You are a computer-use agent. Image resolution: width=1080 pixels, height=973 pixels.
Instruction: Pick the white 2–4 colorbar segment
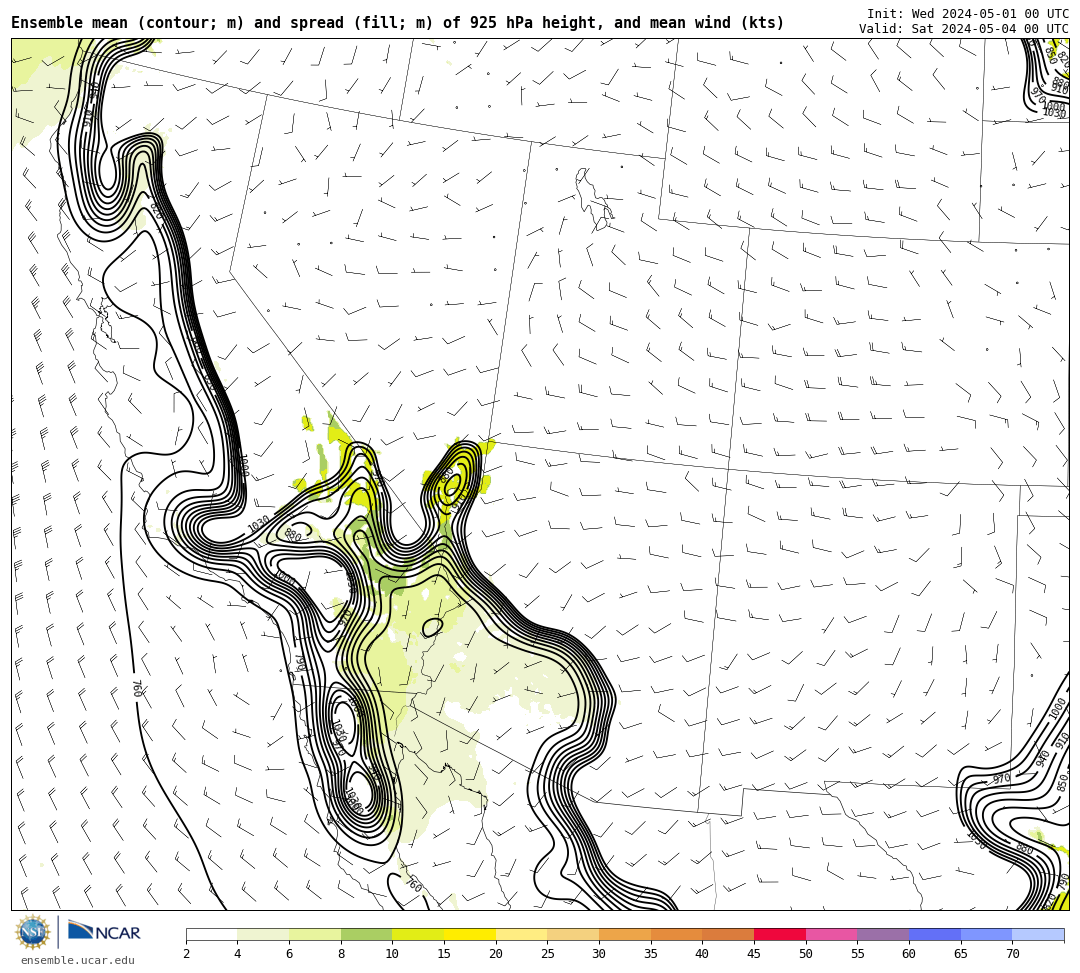[211, 935]
